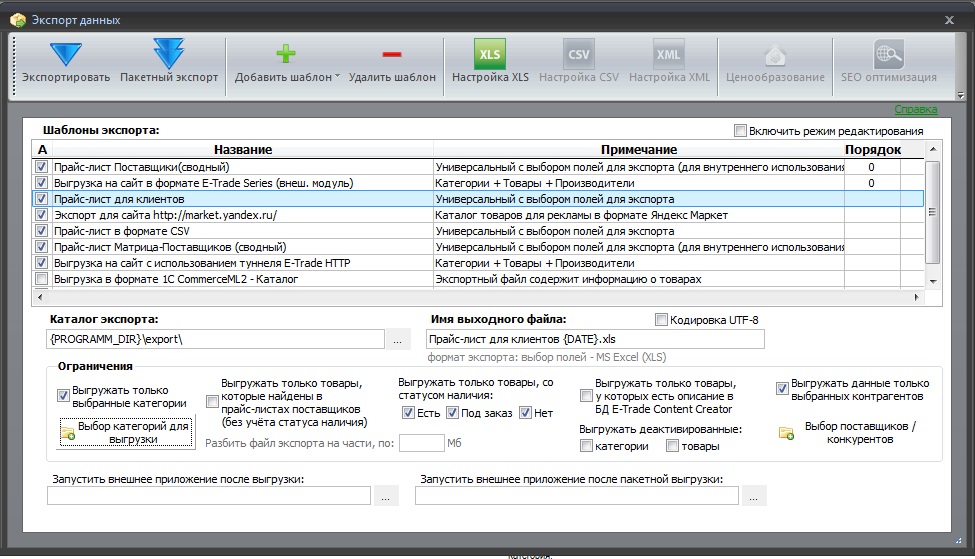Image resolution: width=975 pixels, height=559 pixels.
Task: Expand the toolbar overflow arrow at right
Action: click(961, 95)
